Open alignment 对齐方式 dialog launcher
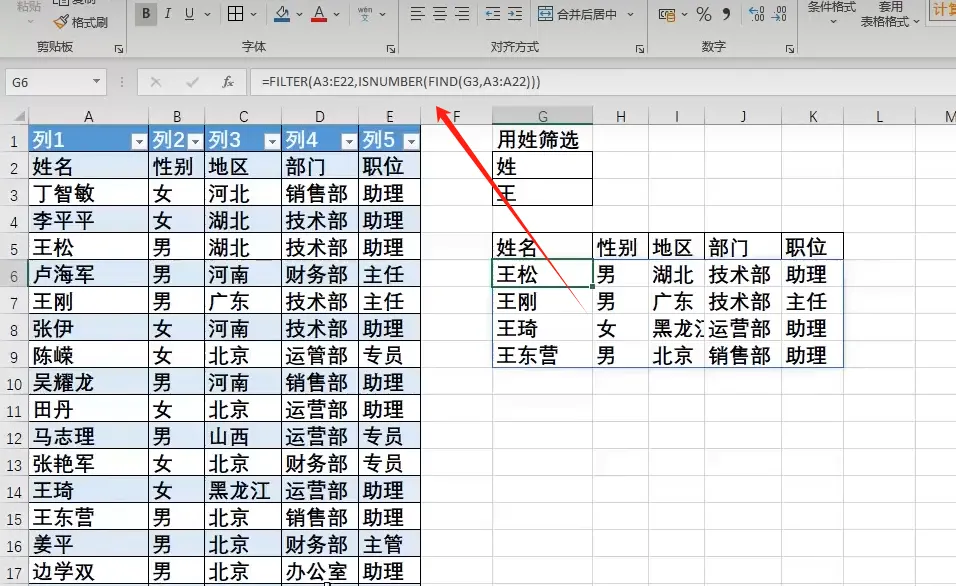Screen dimensions: 956x586 click(640, 49)
